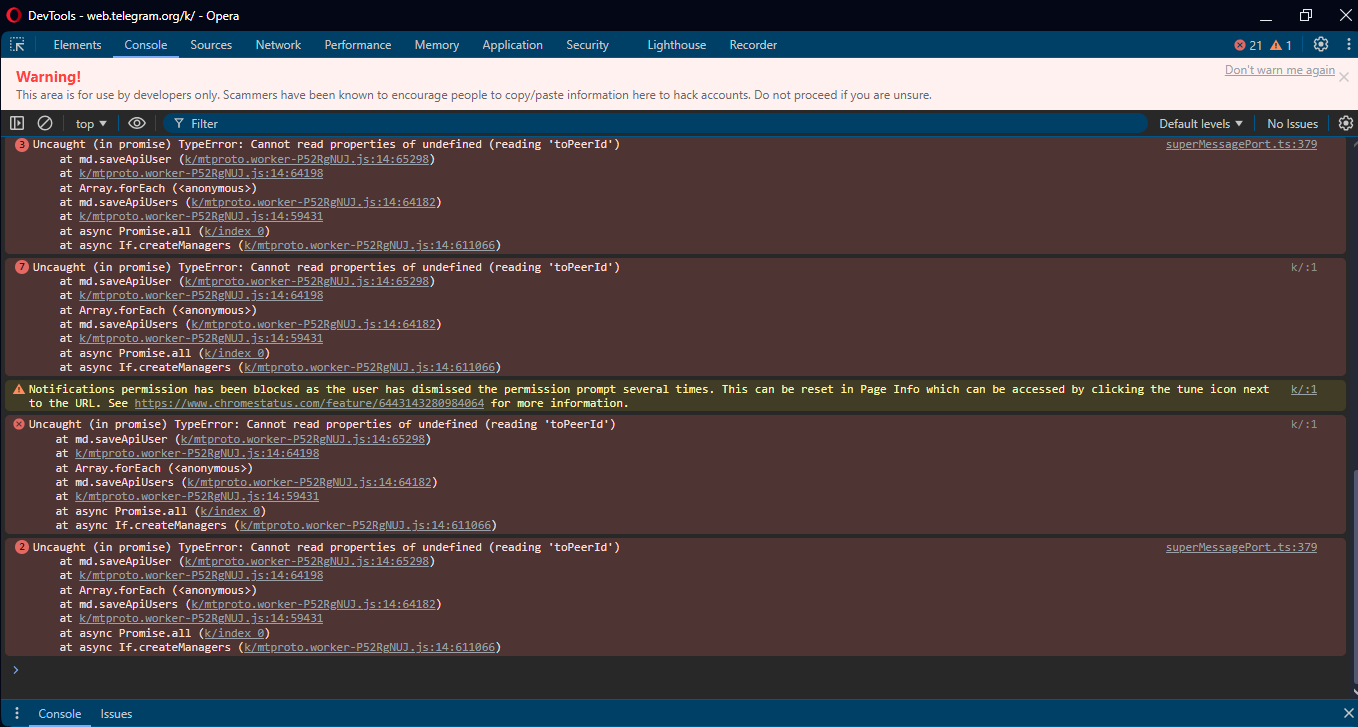Screen dimensions: 1358x727
Task: Switch to the drawer Issues tab
Action: (116, 714)
